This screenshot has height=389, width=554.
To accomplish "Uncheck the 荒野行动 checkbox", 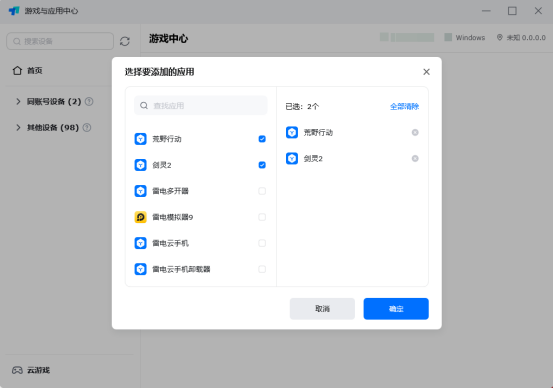I will 262,139.
